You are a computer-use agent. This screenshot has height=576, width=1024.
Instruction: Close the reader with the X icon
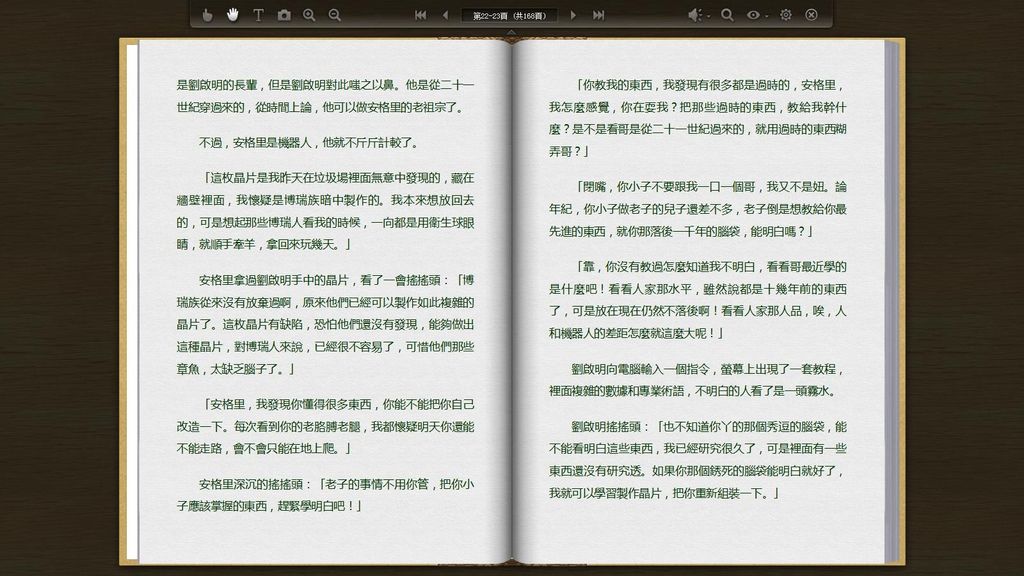(811, 15)
